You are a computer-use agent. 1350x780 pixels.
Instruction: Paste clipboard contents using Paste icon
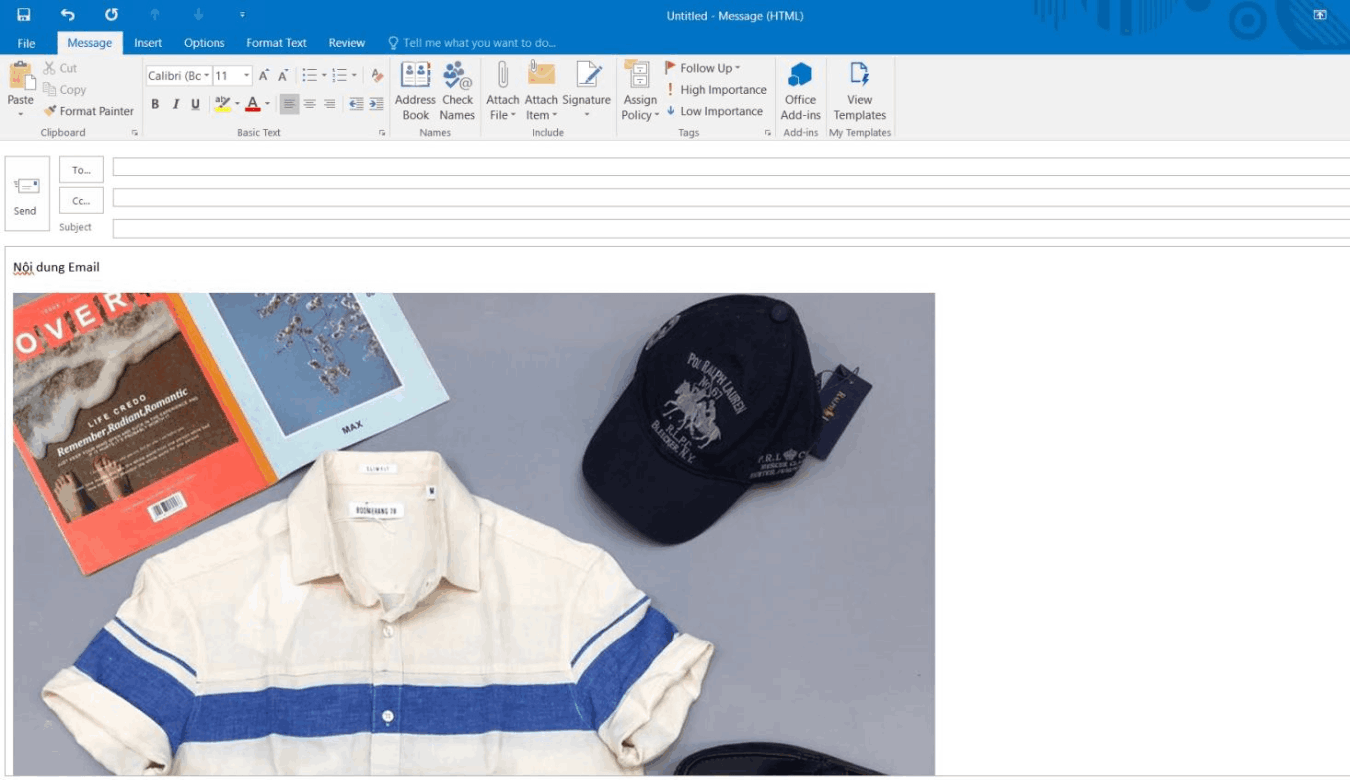[x=21, y=77]
